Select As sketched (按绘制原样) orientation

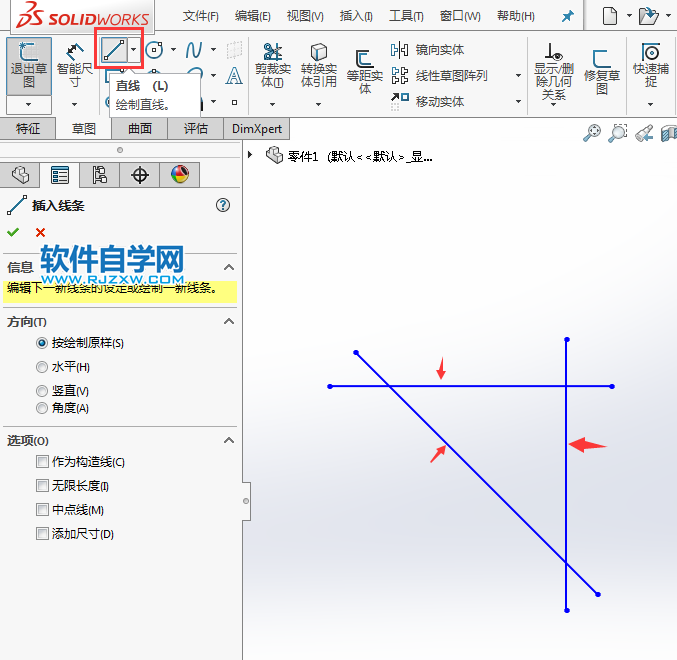click(42, 343)
